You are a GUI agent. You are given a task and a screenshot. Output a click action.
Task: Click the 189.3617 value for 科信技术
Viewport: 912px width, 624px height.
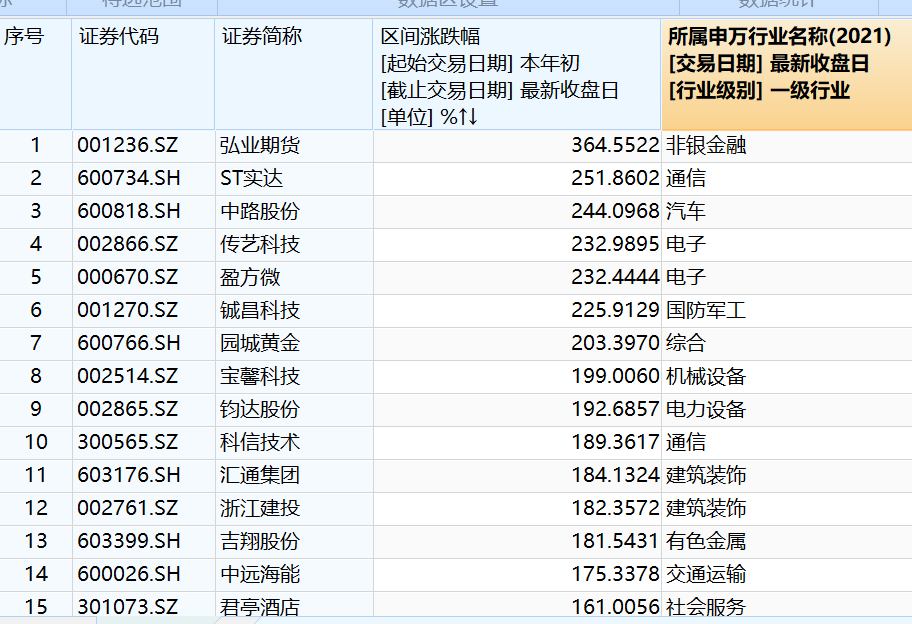pyautogui.click(x=615, y=442)
